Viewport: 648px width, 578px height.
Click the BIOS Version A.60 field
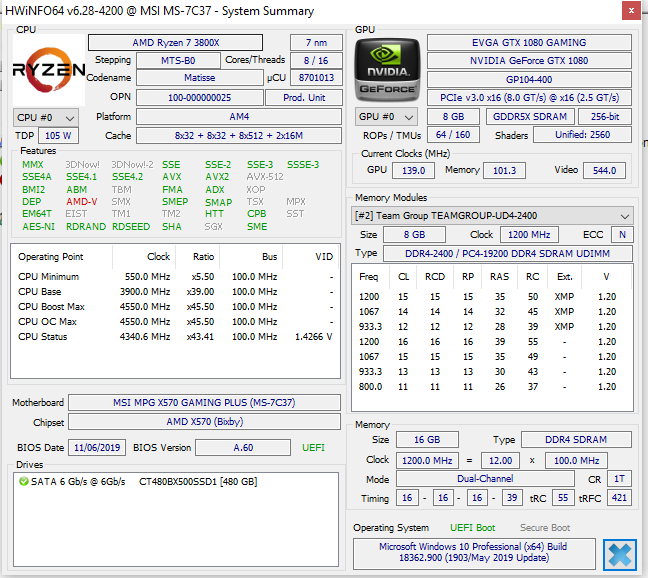[243, 447]
